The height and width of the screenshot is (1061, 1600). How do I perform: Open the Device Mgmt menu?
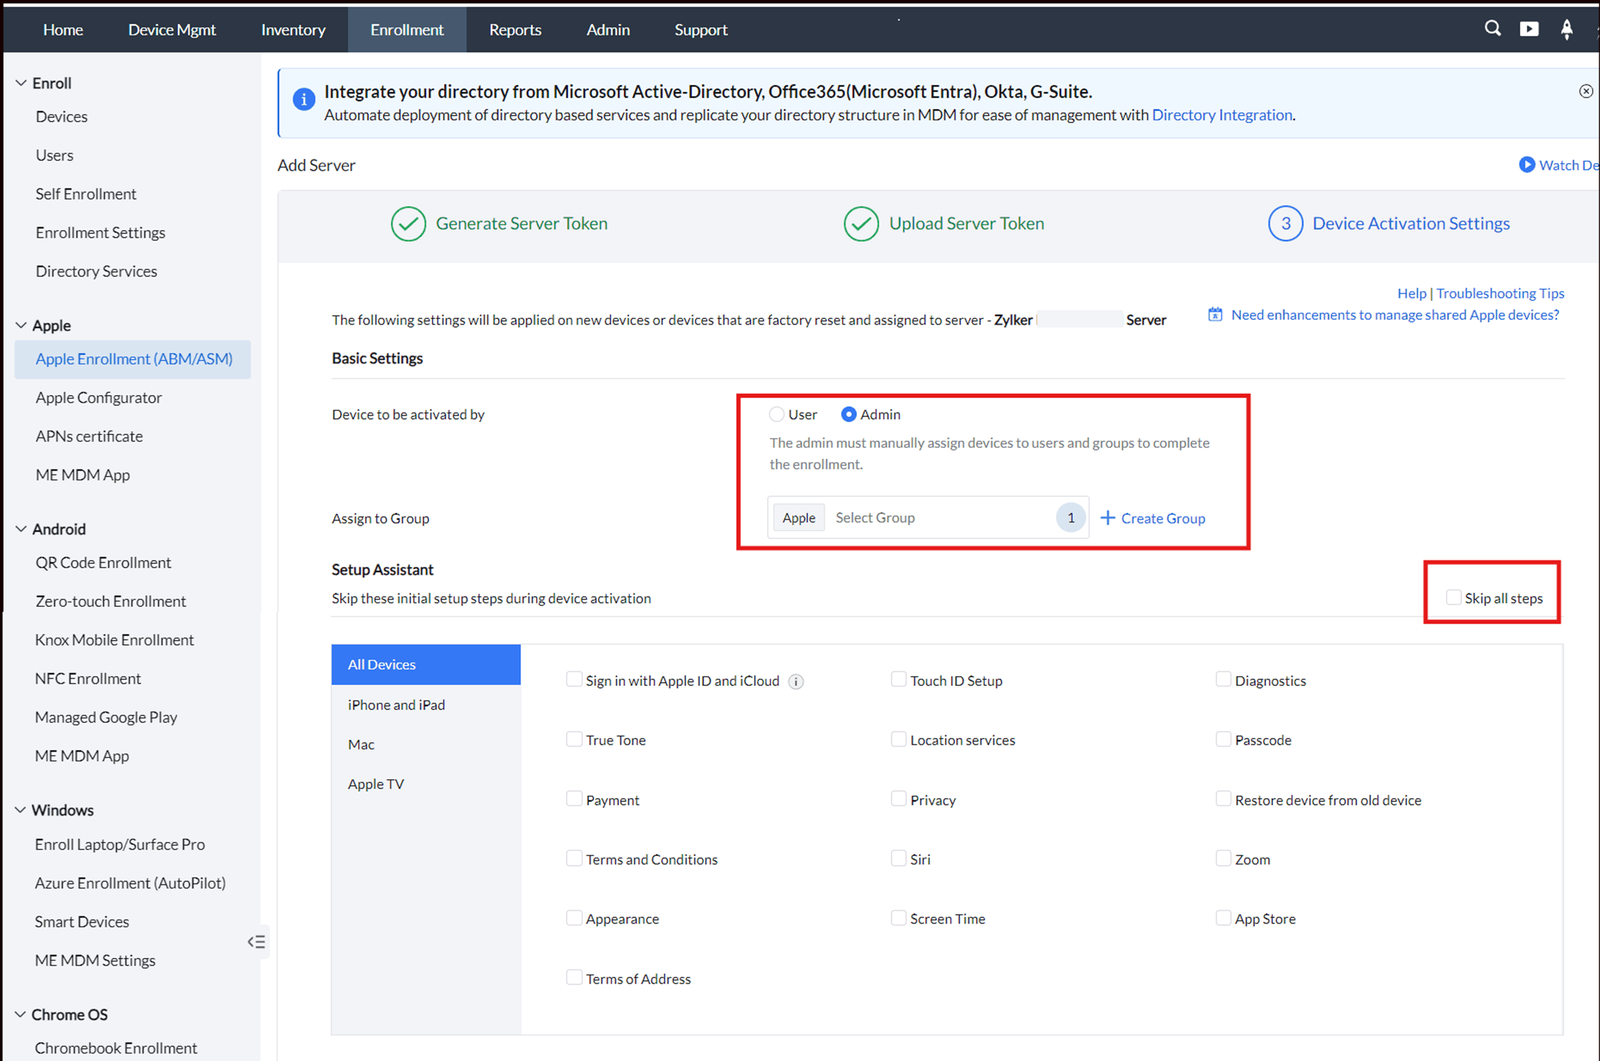172,30
